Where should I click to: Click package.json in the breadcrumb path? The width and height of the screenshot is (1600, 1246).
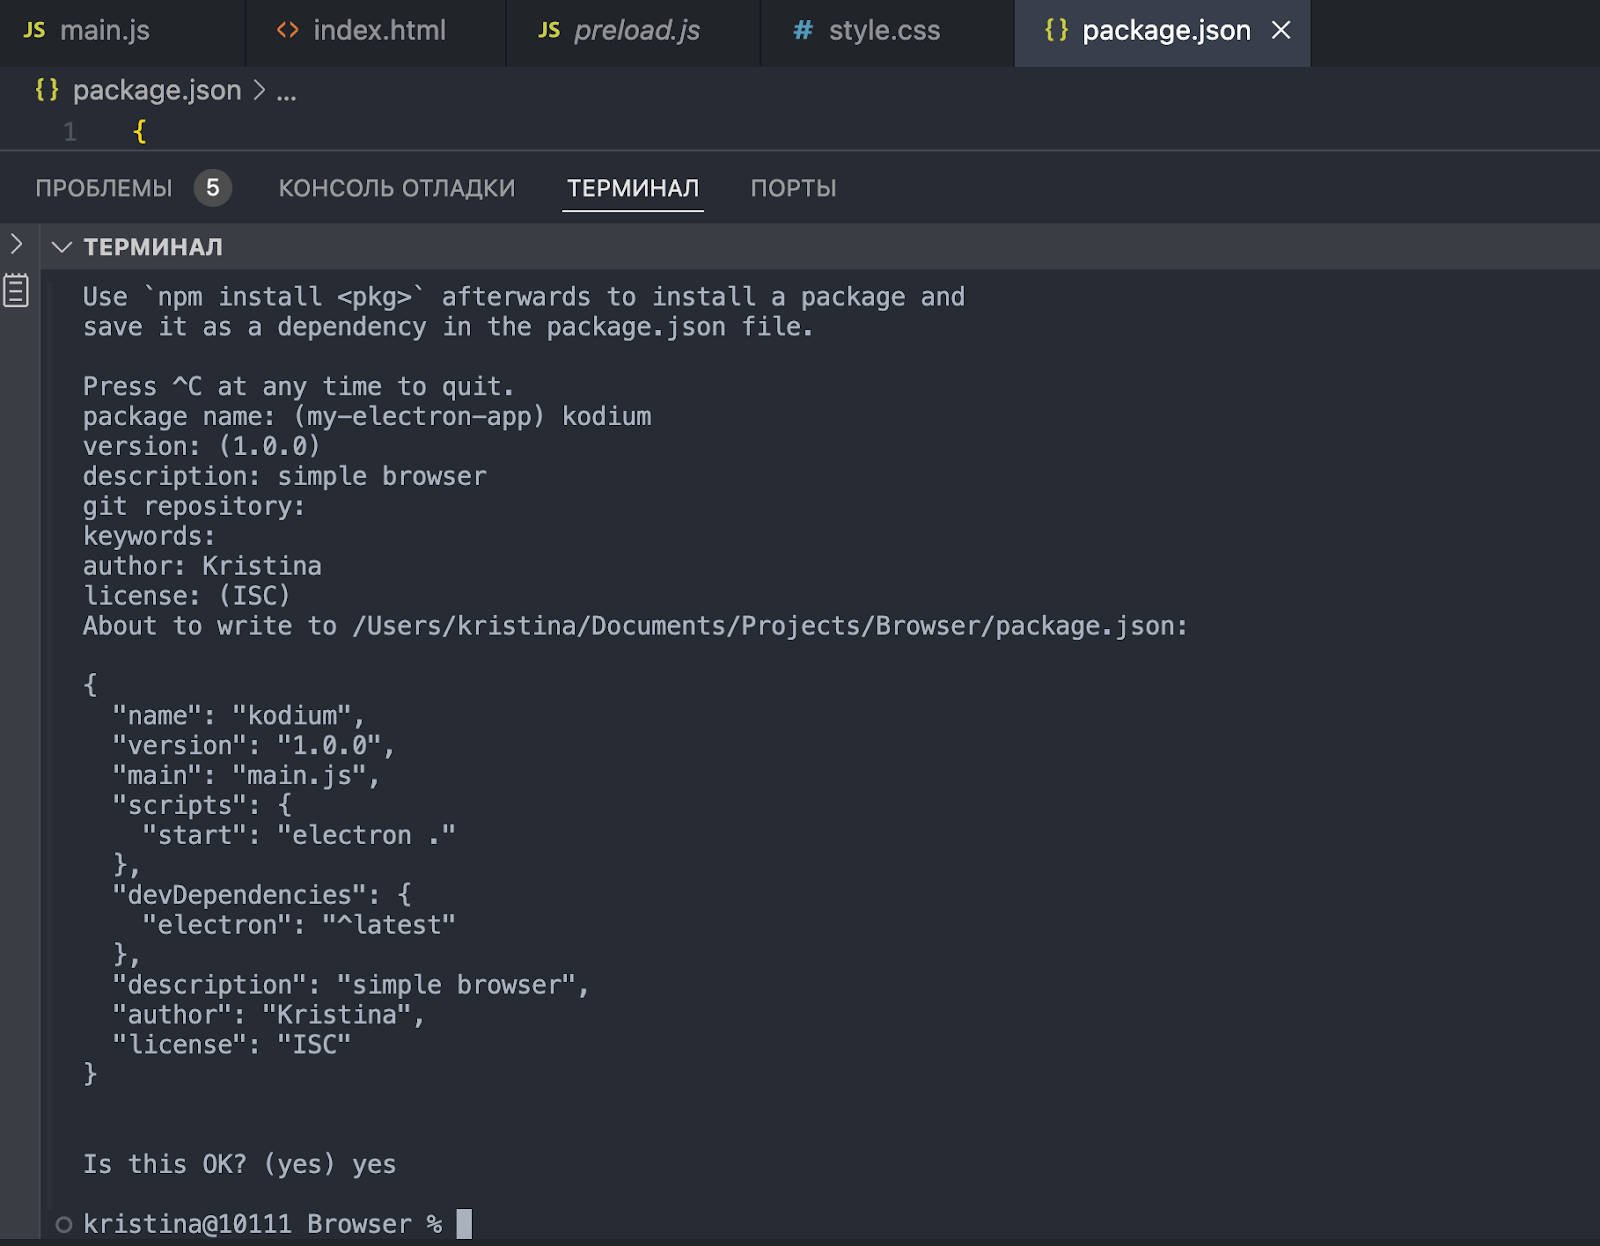pos(156,90)
